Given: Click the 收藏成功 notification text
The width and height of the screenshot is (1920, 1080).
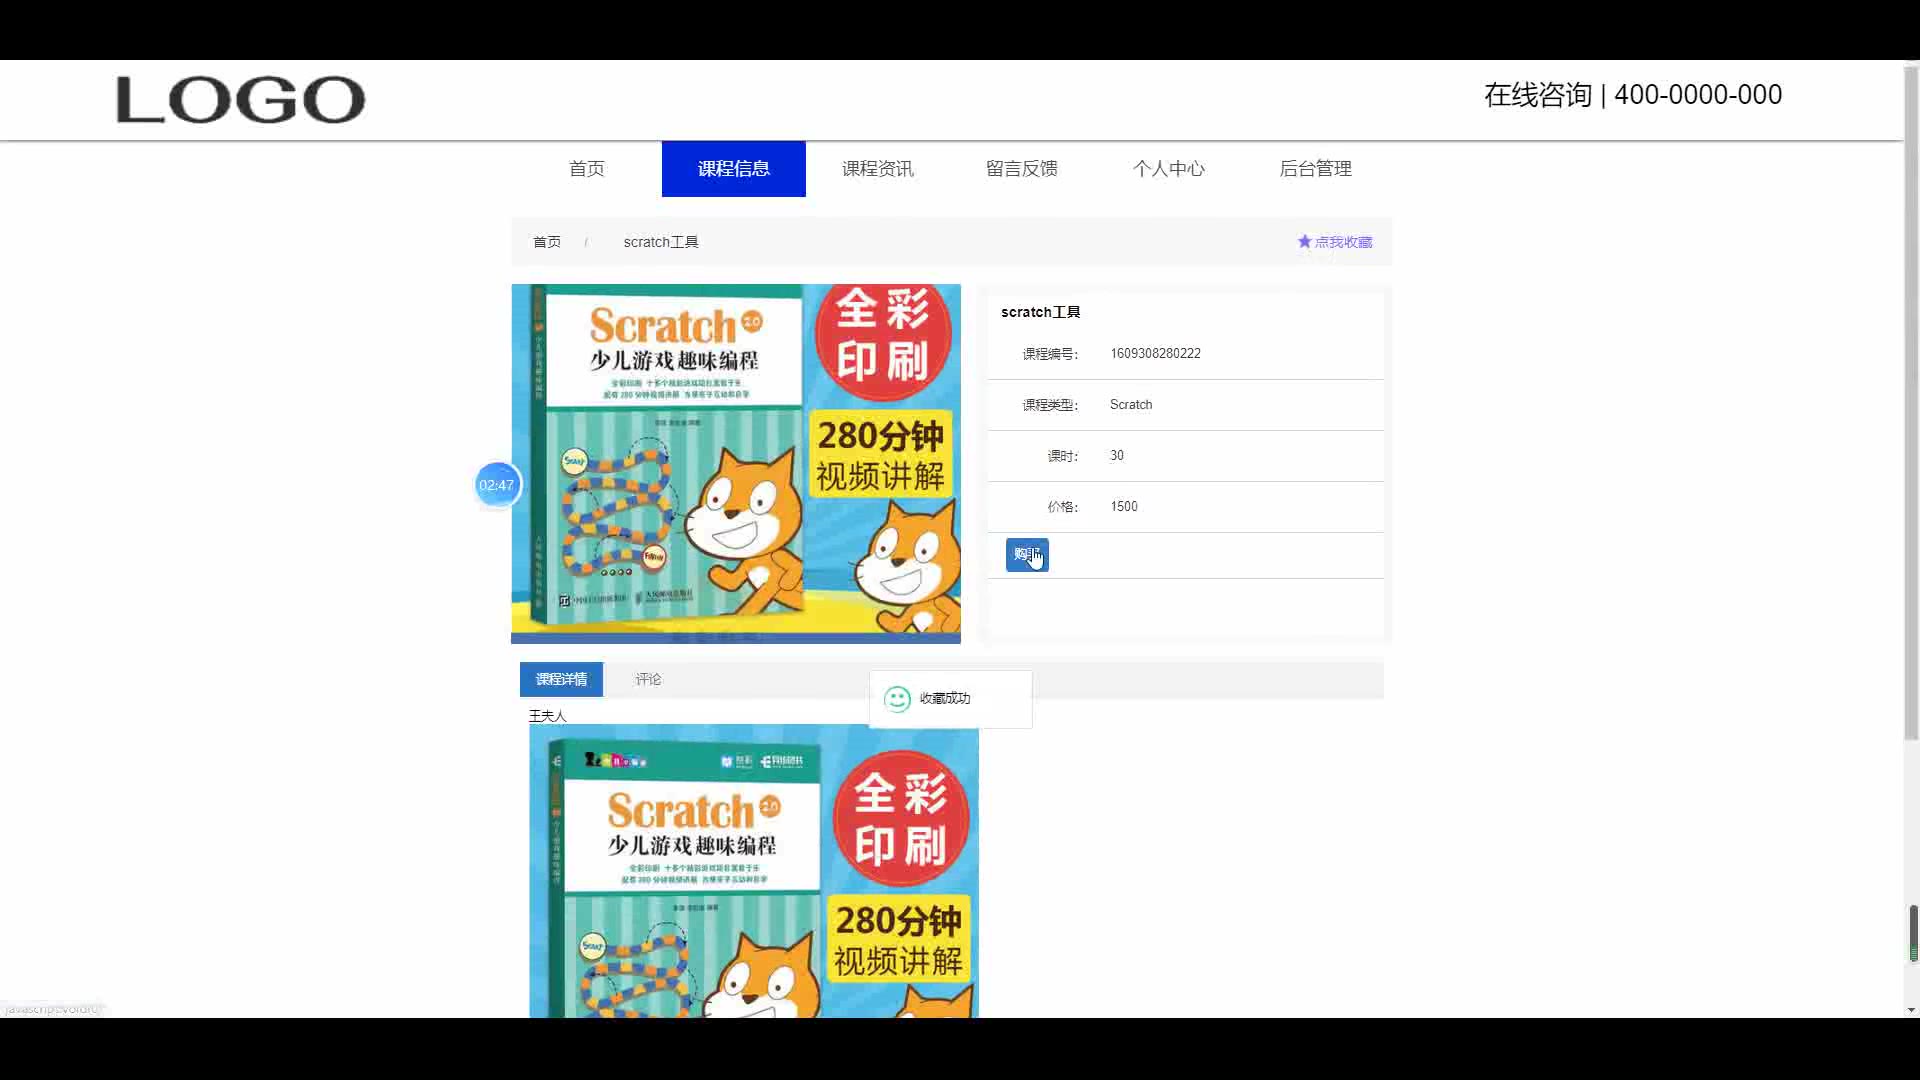Looking at the screenshot, I should click(945, 698).
